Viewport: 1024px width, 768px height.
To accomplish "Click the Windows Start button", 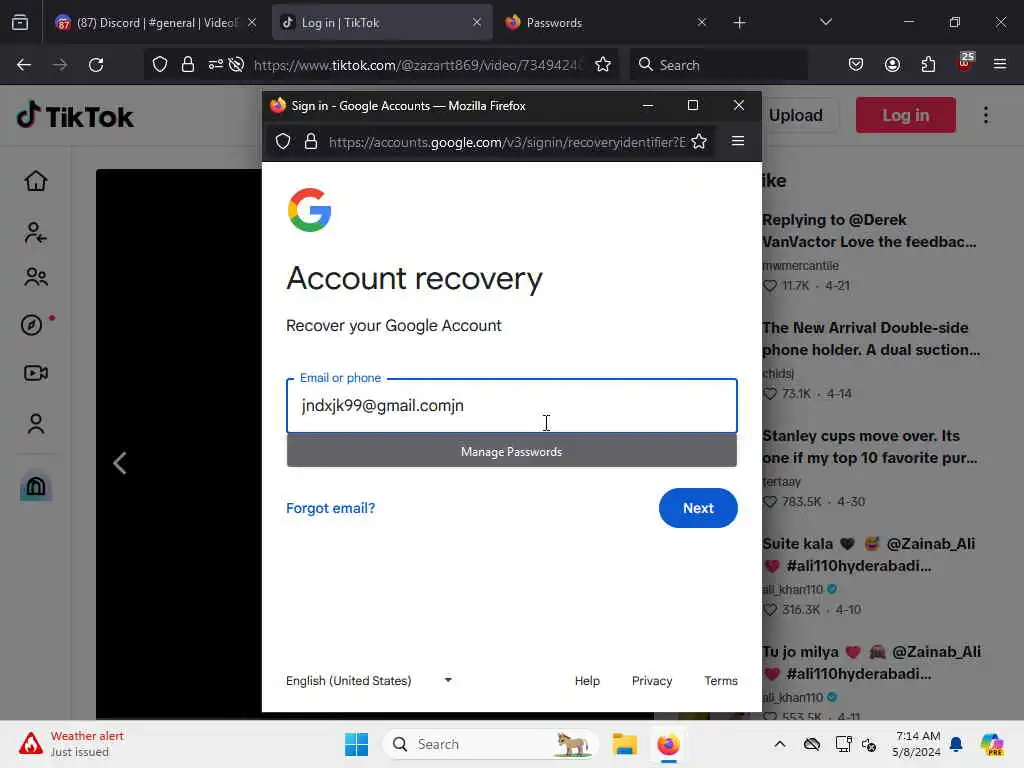I will pyautogui.click(x=357, y=744).
